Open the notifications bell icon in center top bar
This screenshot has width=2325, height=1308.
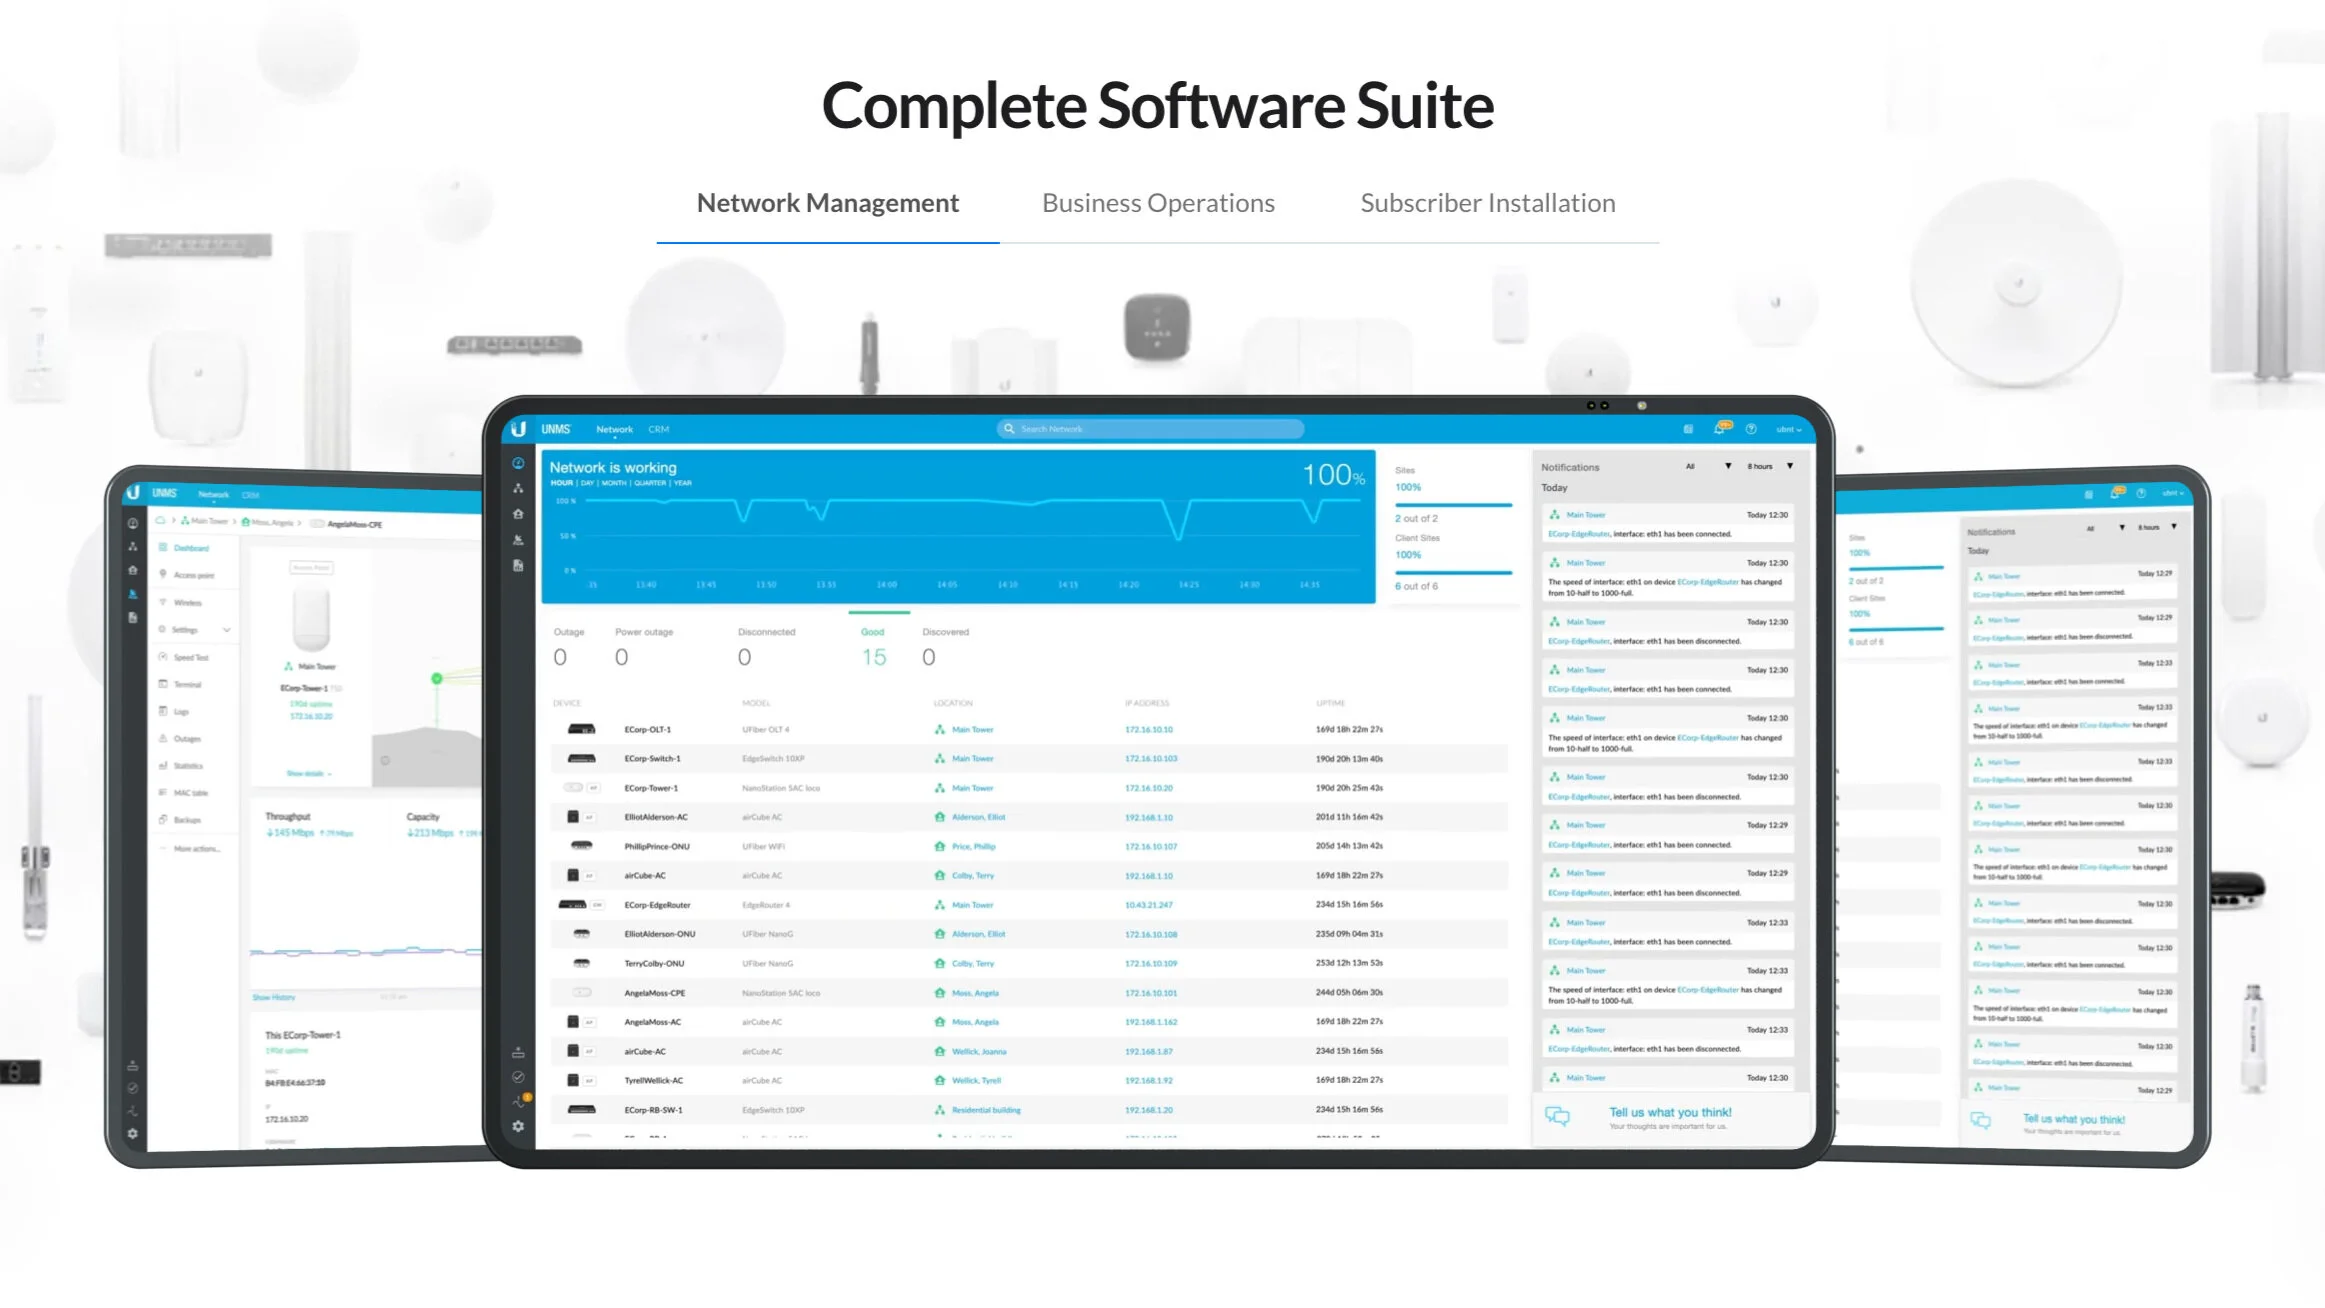coord(1720,429)
